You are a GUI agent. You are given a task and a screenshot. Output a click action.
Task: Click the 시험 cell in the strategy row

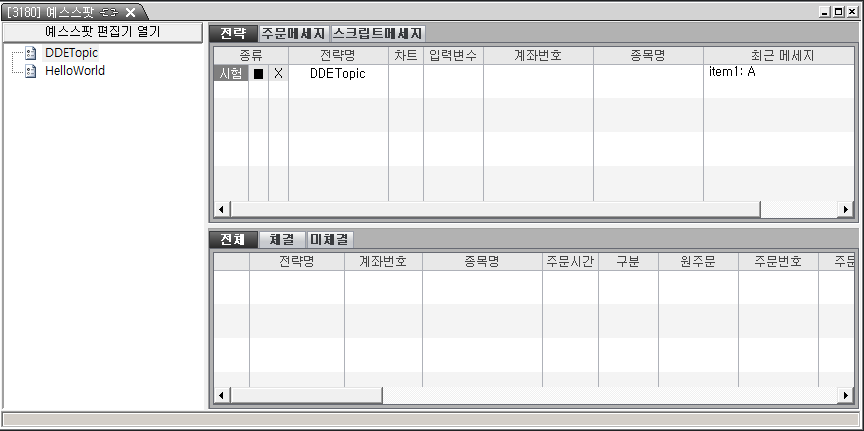[x=231, y=74]
